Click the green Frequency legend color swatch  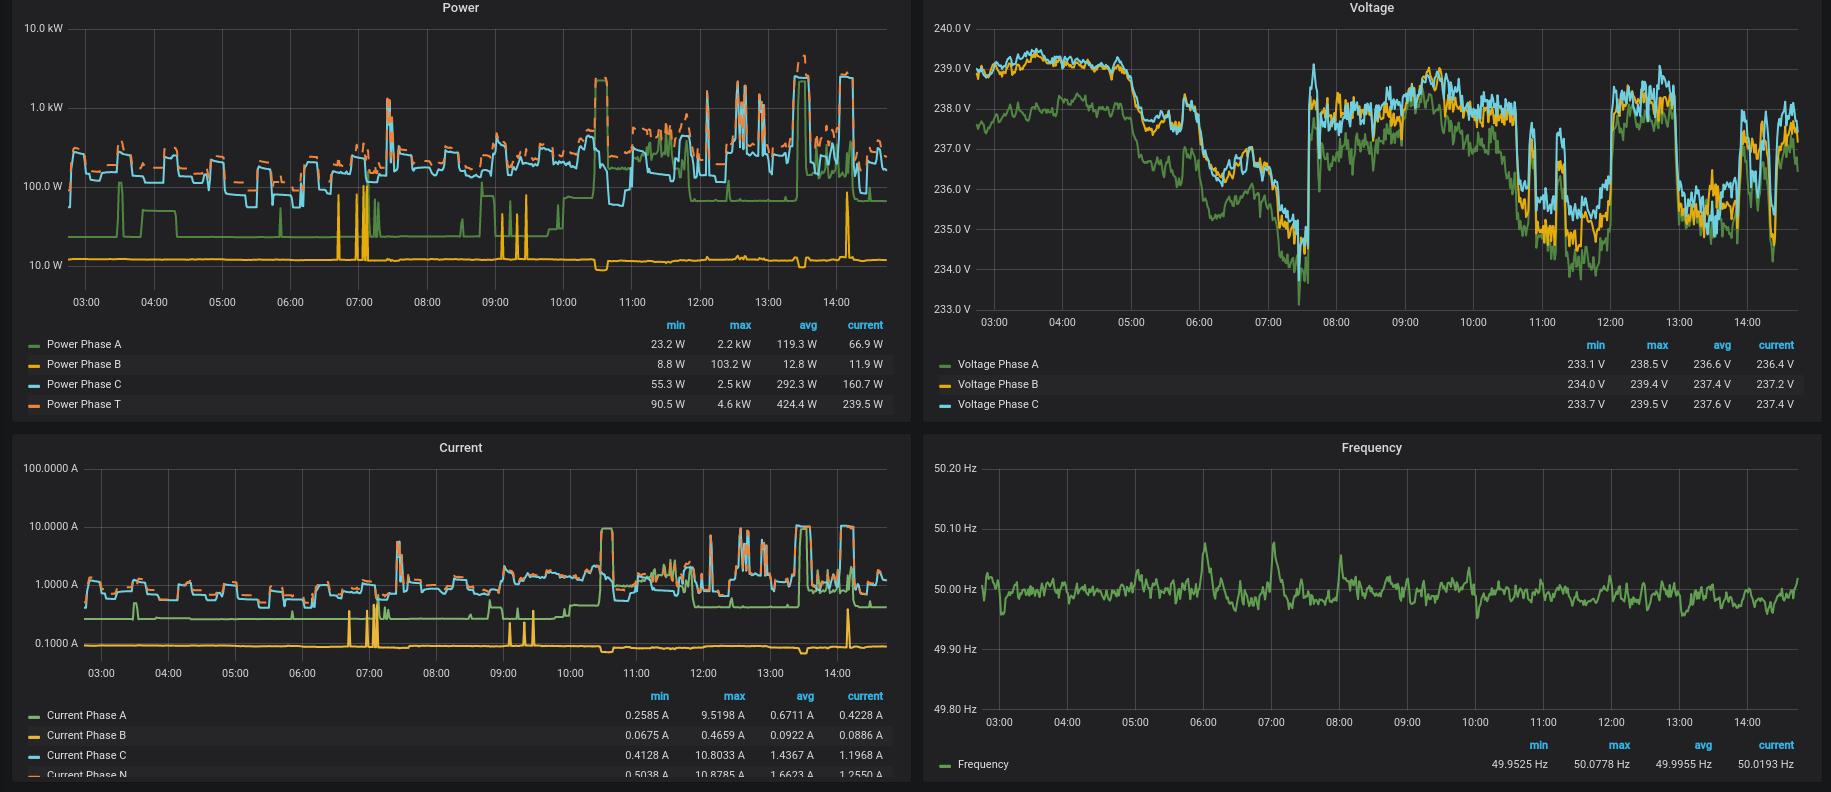pyautogui.click(x=945, y=765)
